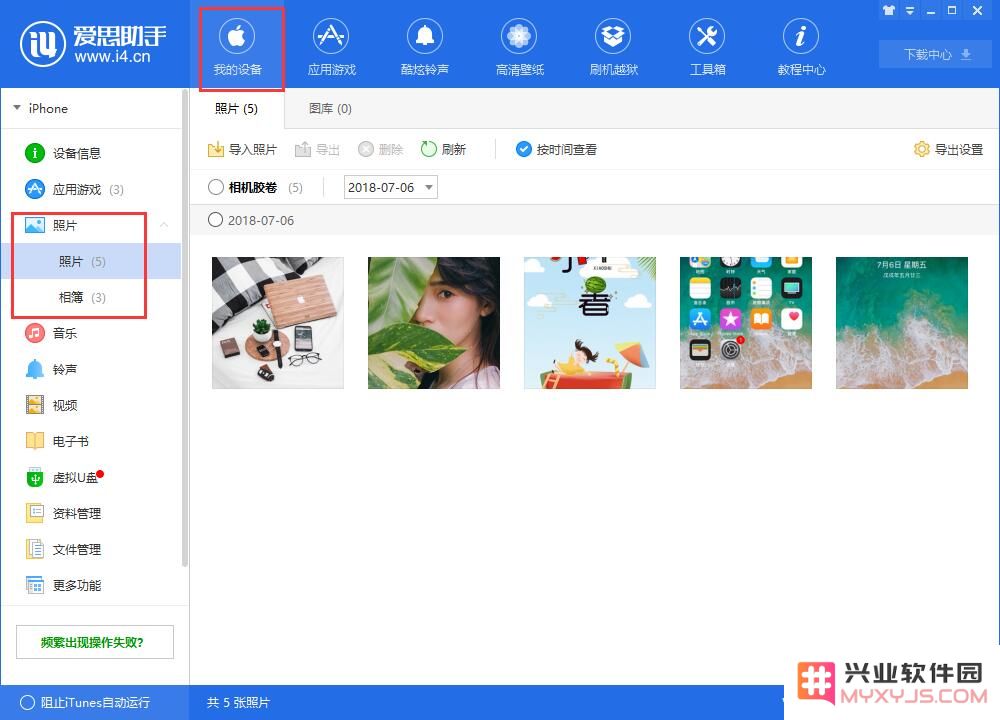1000x720 pixels.
Task: Click the sidebar vertical scrollbar
Action: [x=185, y=328]
